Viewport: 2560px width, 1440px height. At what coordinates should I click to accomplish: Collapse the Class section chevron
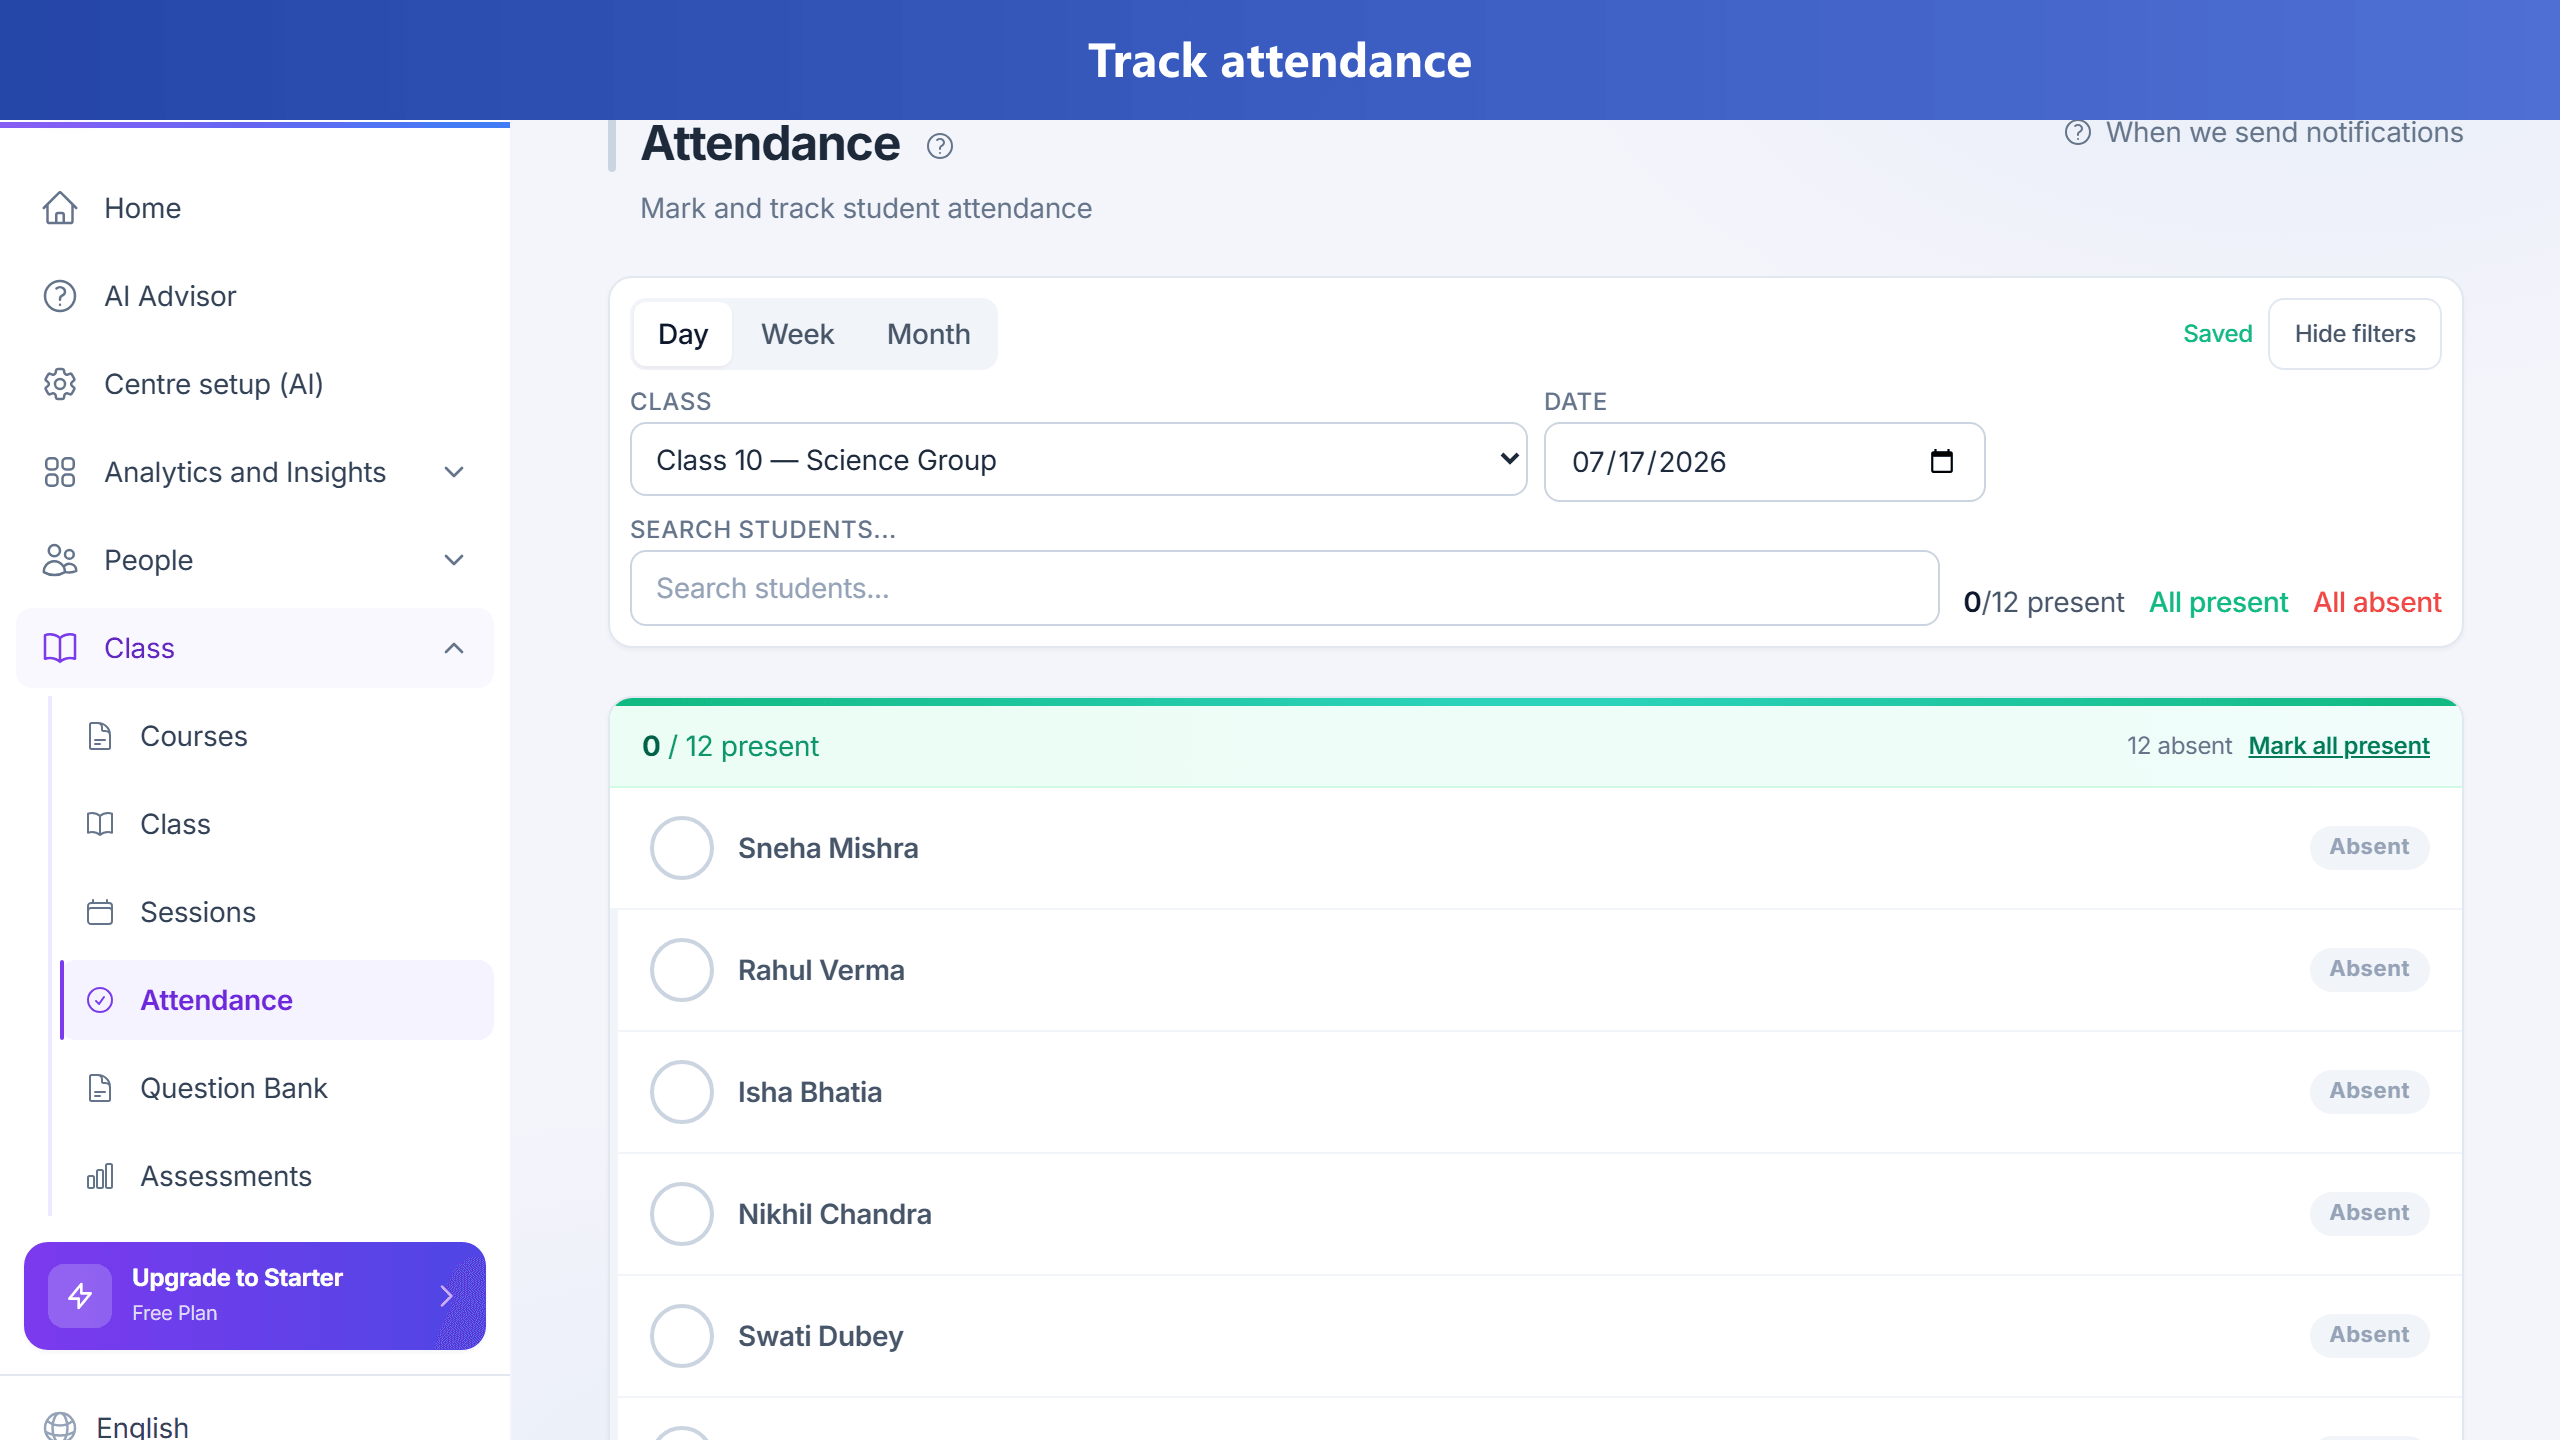coord(454,648)
